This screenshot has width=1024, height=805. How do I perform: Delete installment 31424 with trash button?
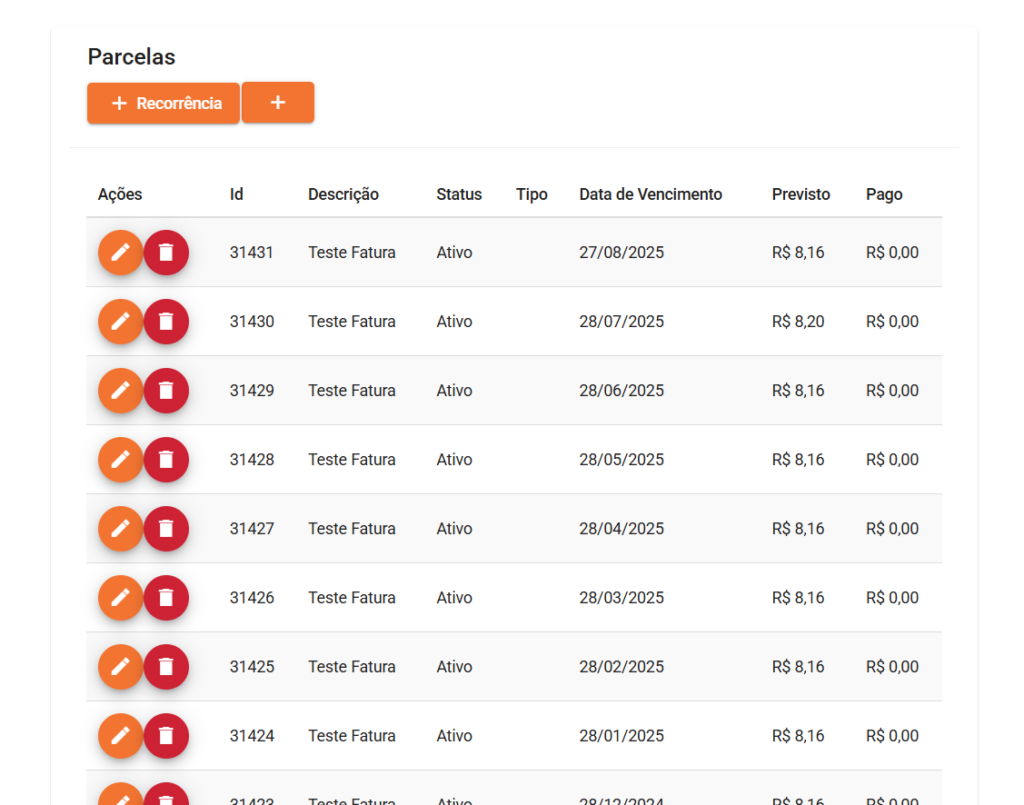pyautogui.click(x=166, y=735)
